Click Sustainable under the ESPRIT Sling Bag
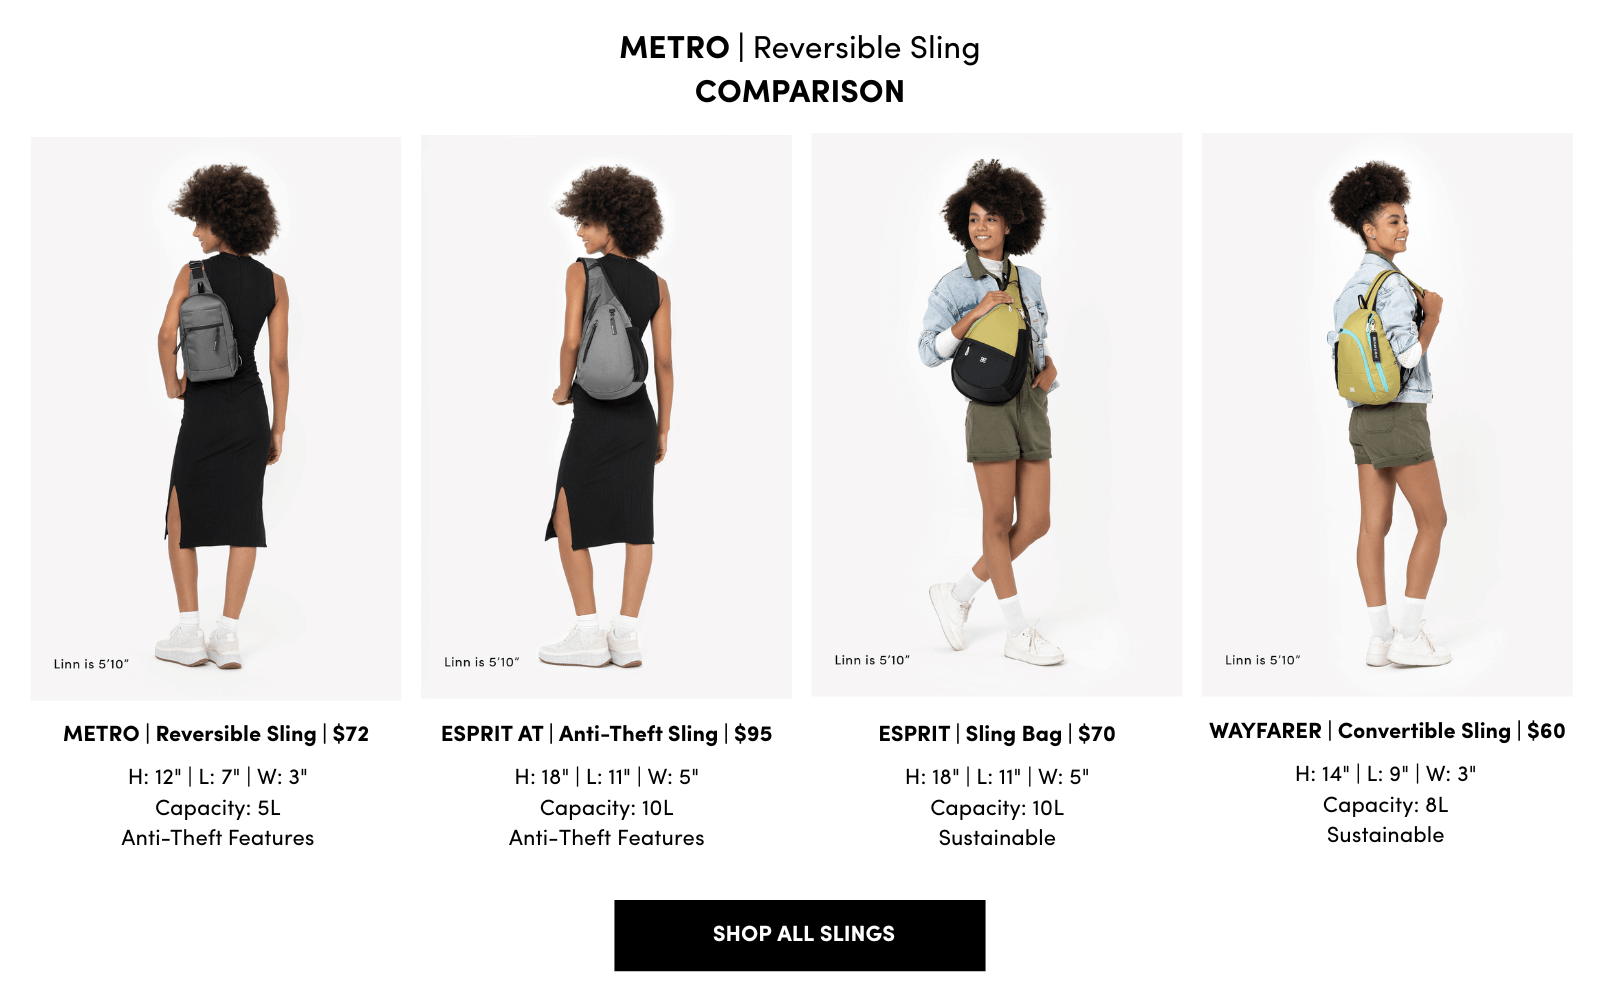Screen dimensions: 1600x1000 996,838
